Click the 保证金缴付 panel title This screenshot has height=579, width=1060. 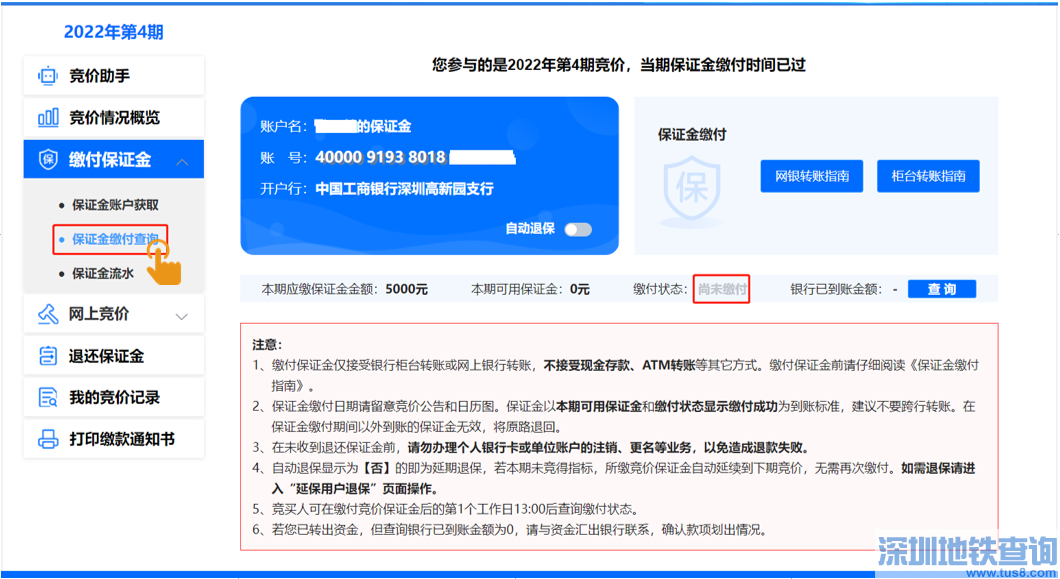click(x=692, y=135)
